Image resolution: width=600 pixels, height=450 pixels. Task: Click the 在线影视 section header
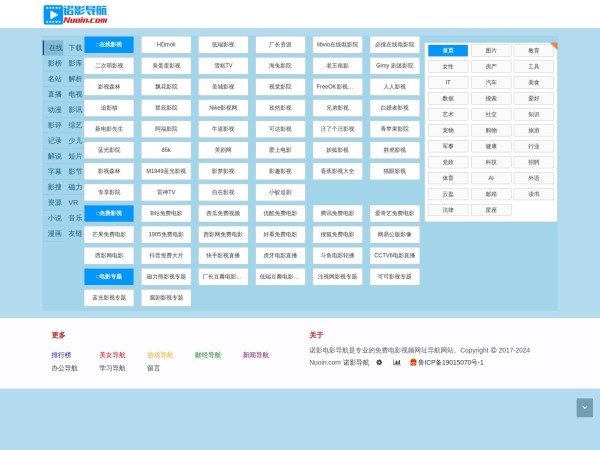109,45
